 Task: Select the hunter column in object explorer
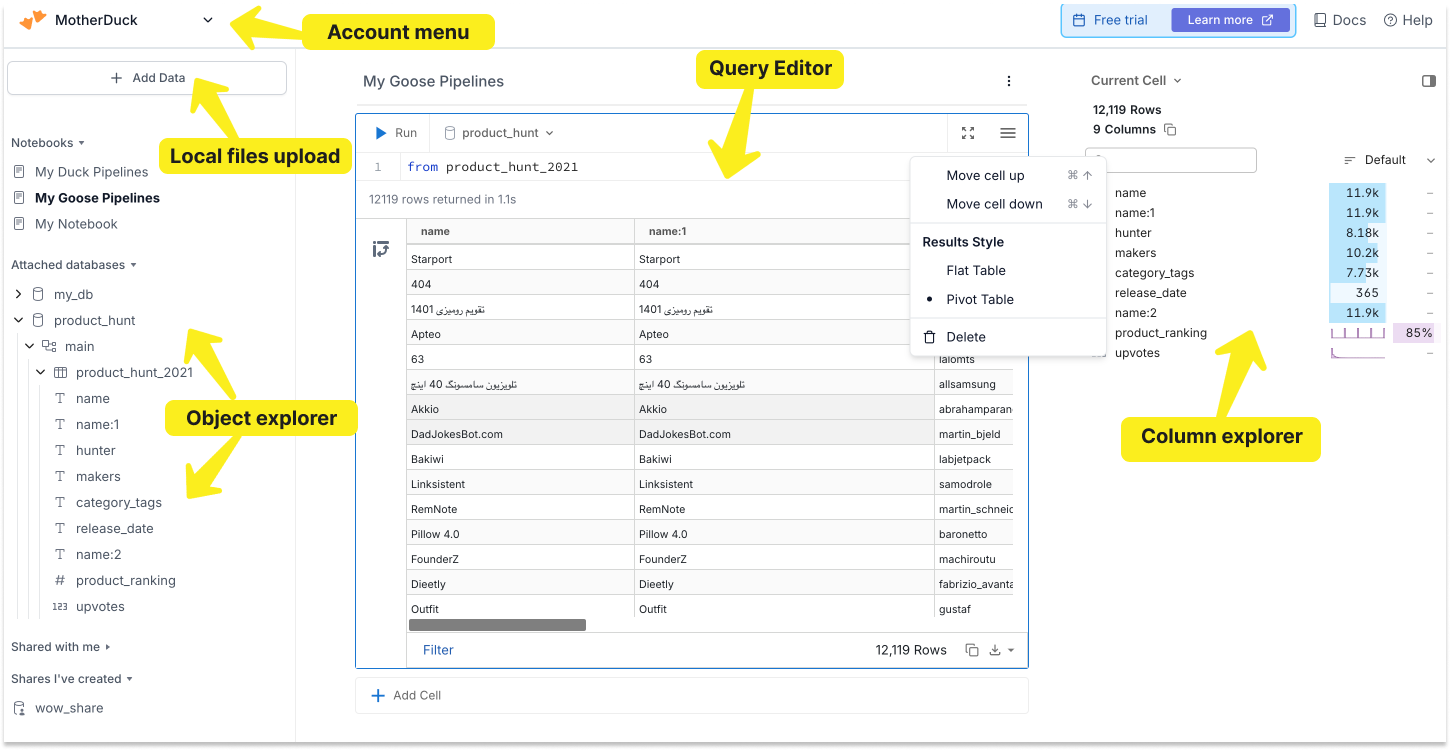[x=95, y=450]
